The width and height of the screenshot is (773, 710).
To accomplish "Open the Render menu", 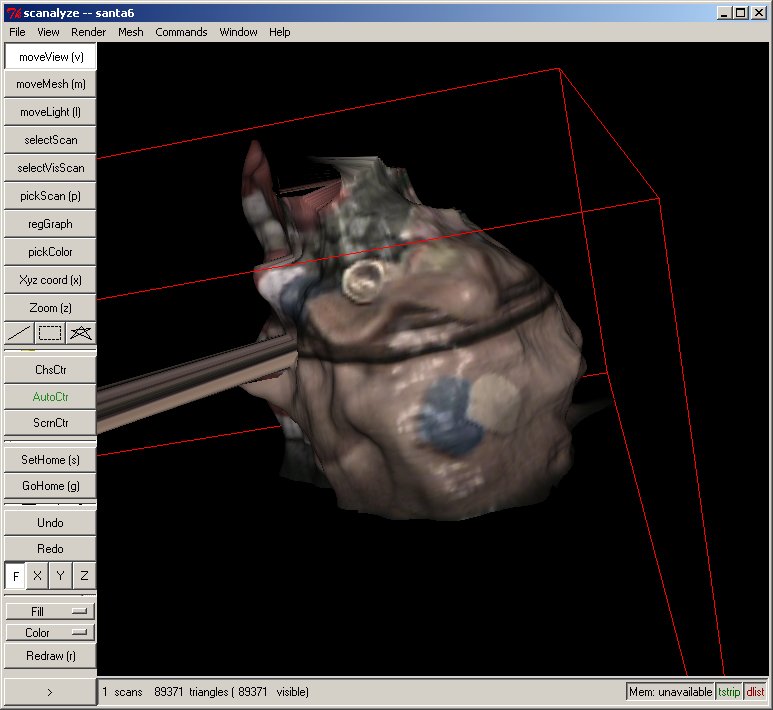I will coord(88,32).
